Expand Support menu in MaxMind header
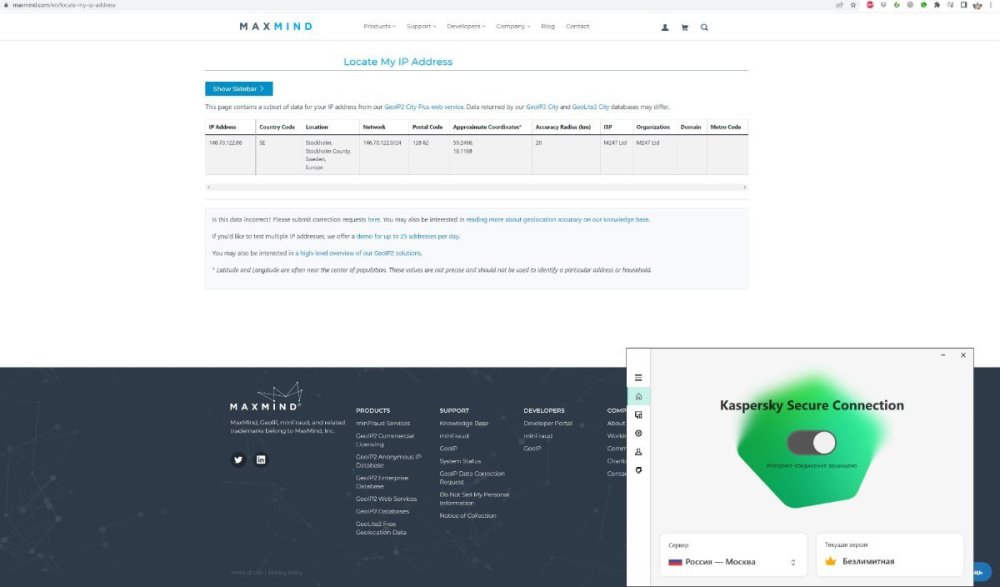Viewport: 1000px width, 587px height. click(421, 26)
